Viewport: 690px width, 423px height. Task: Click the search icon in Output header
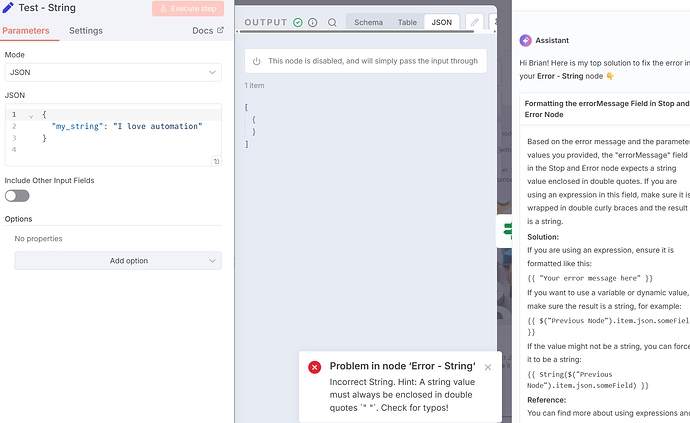332,22
